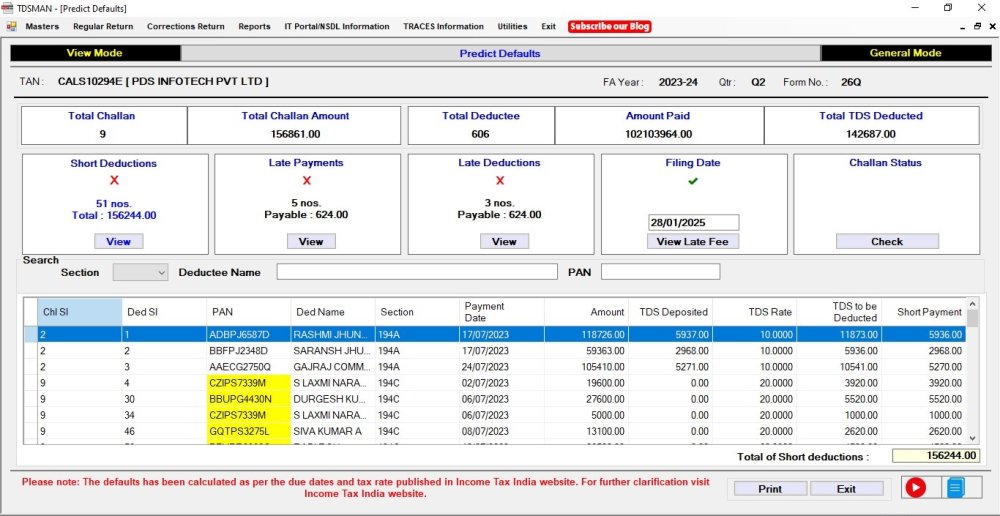Click the Subscribe our Blog link
The height and width of the screenshot is (516, 1000).
tap(609, 27)
